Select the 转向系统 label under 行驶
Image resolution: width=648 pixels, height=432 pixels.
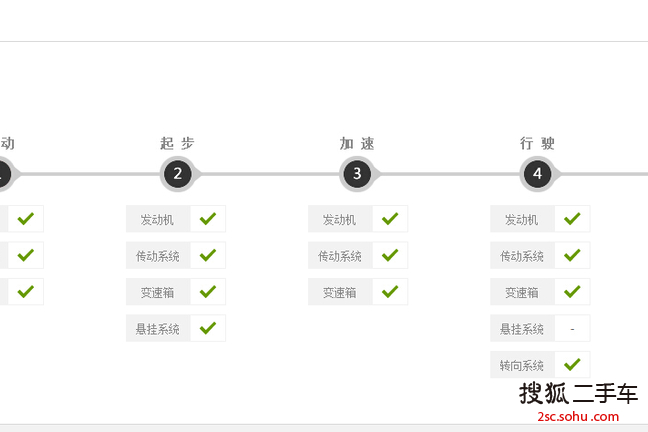click(x=522, y=365)
